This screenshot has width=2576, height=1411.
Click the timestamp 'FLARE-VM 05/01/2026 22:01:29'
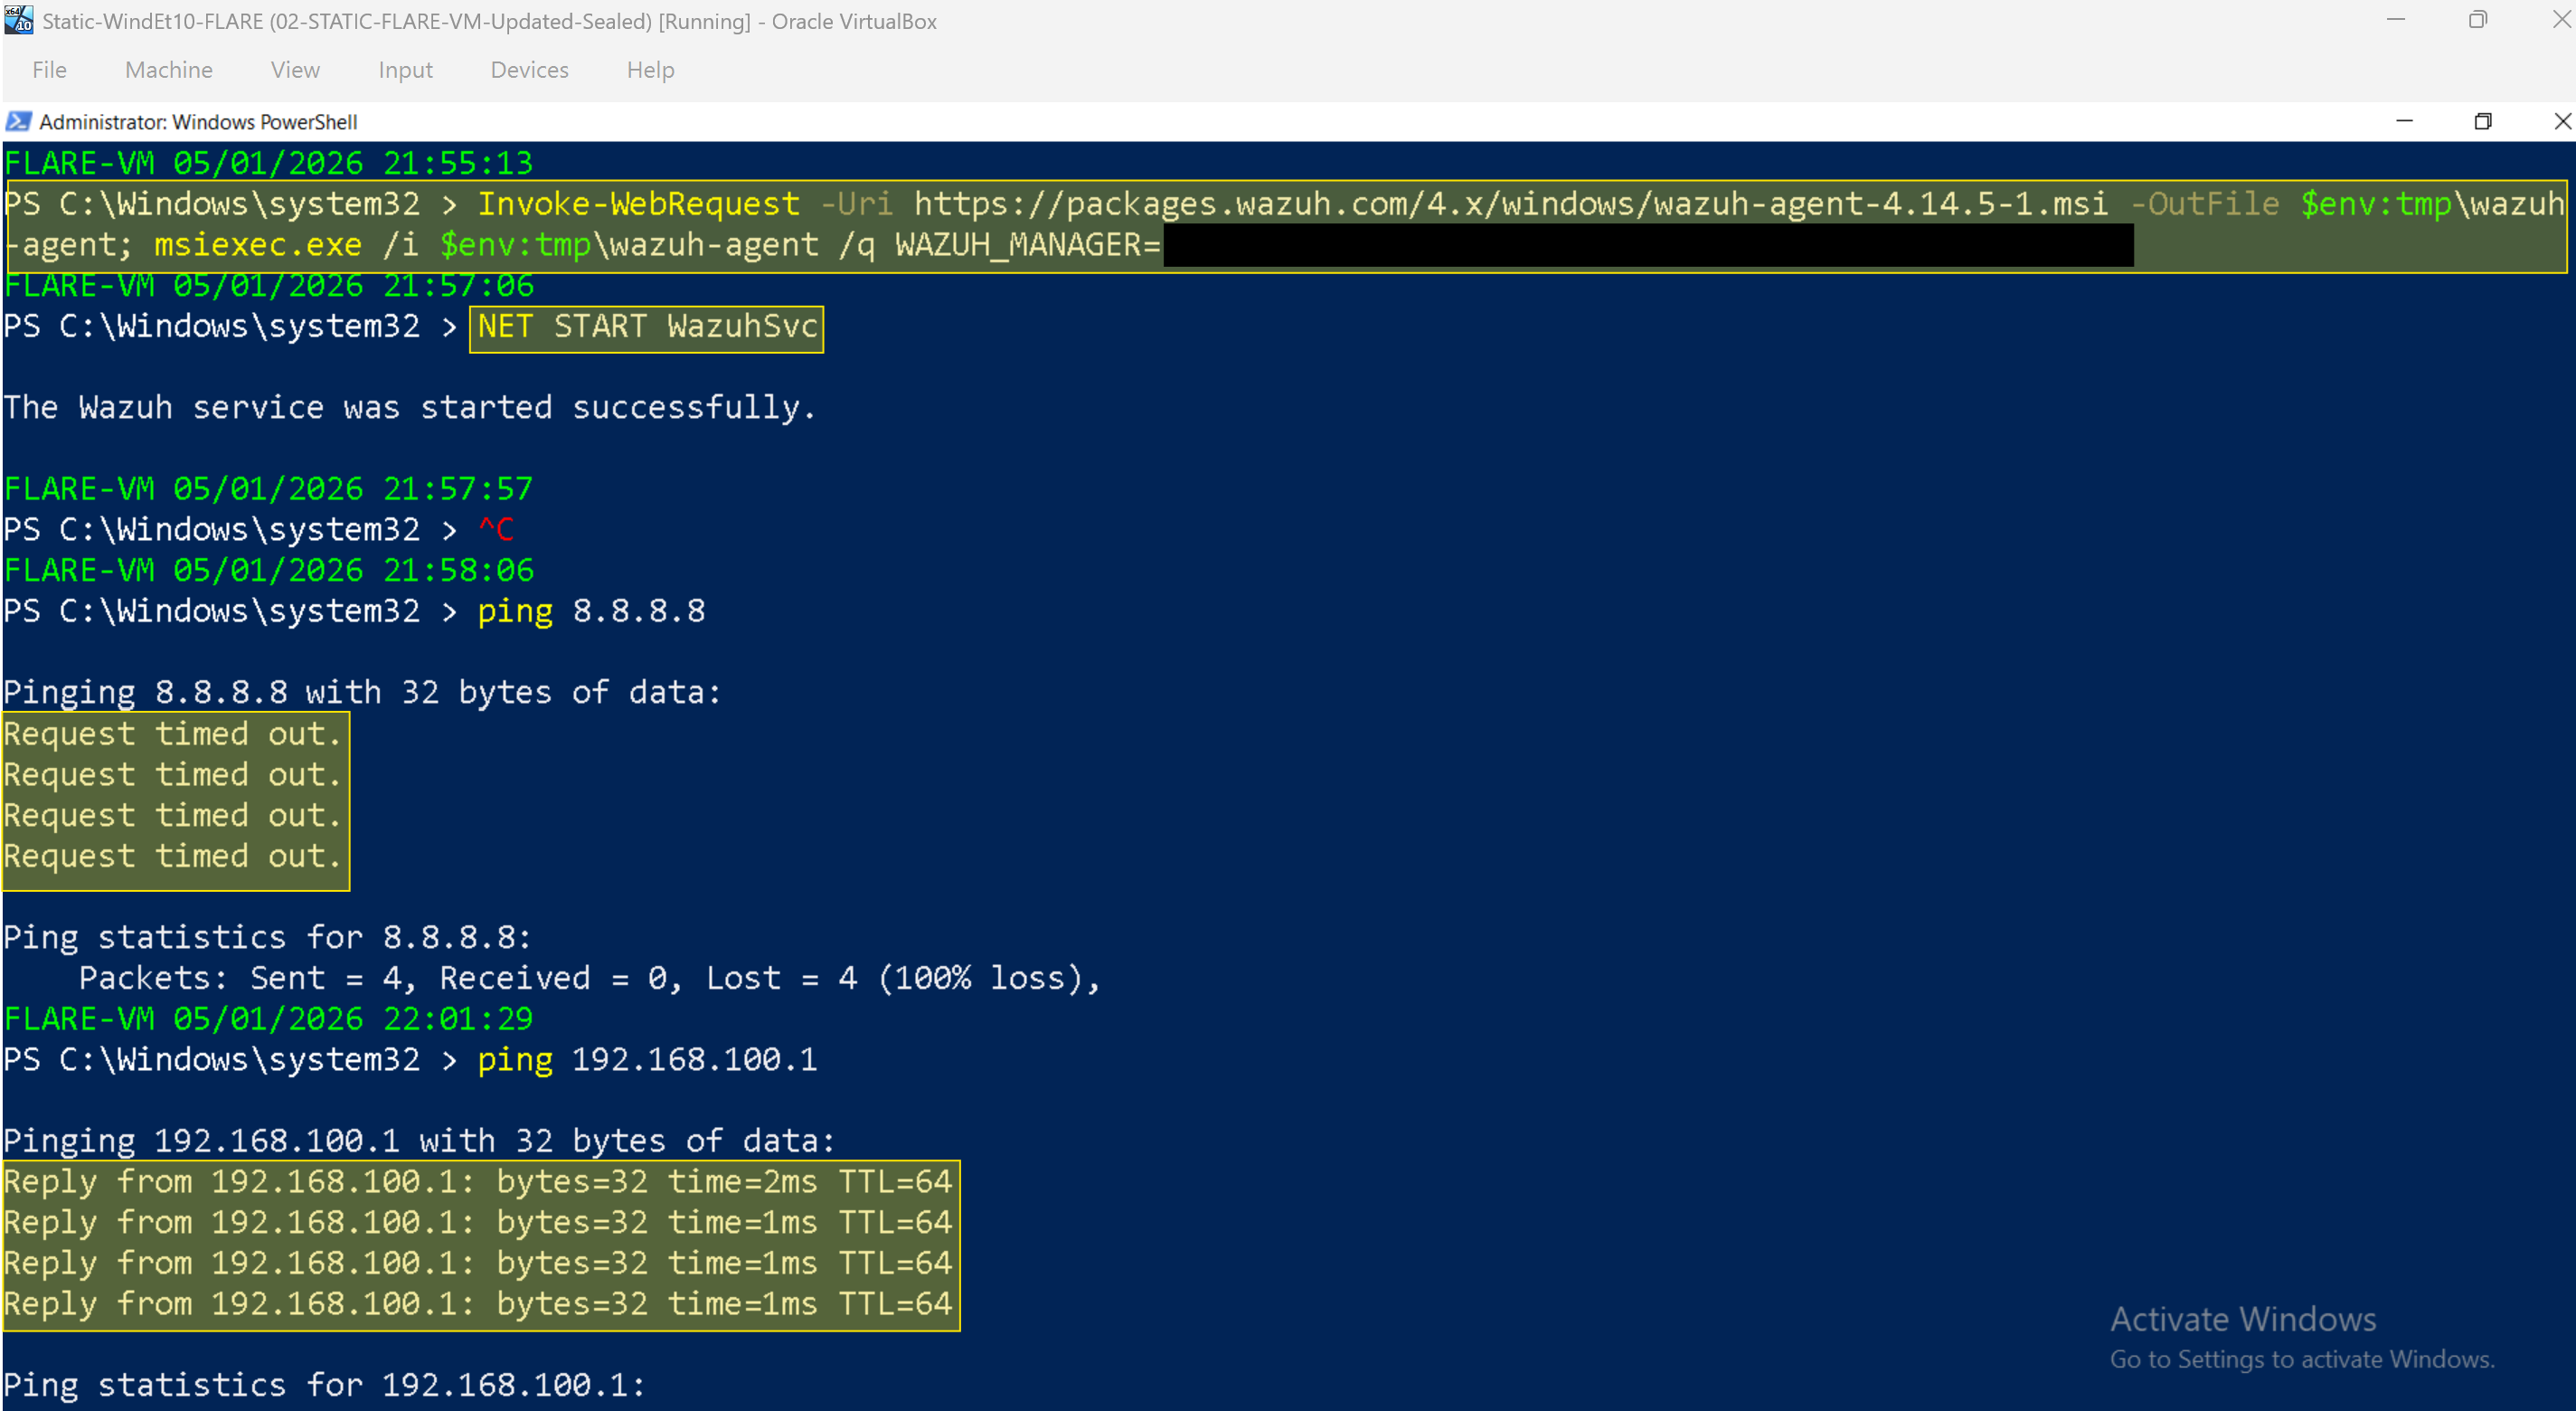point(268,1019)
